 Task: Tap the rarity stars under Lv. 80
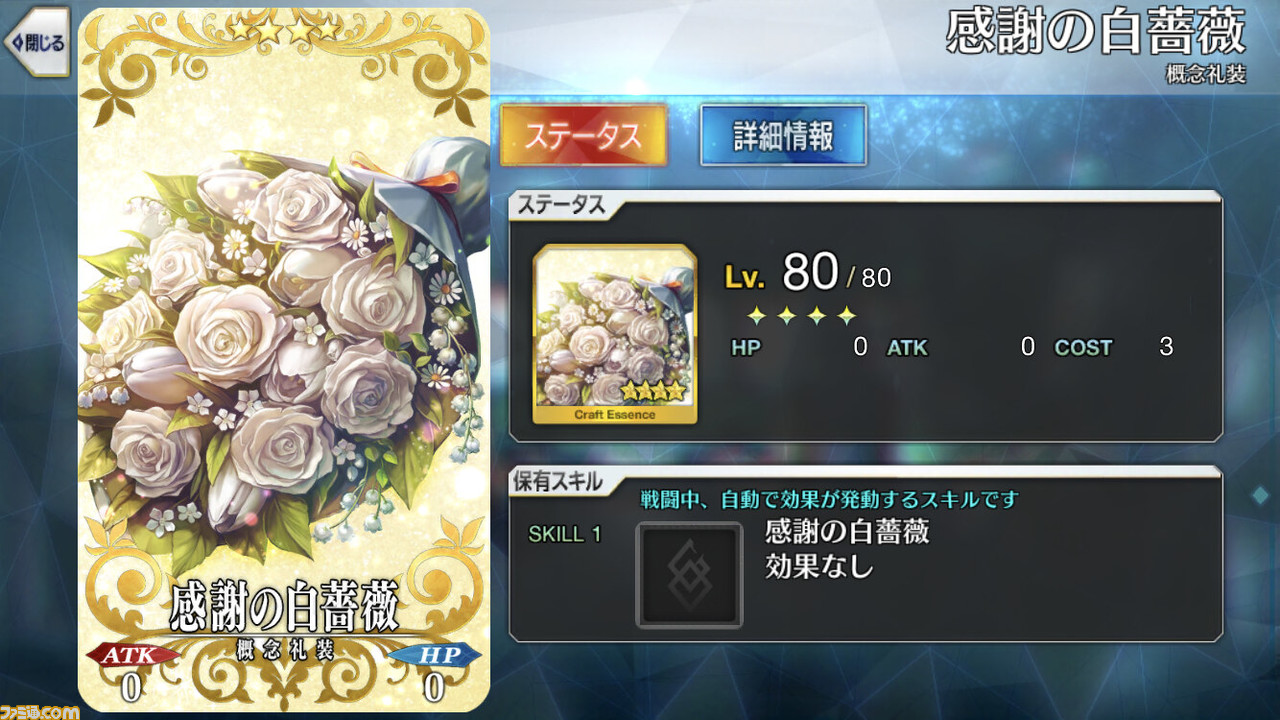coord(803,316)
